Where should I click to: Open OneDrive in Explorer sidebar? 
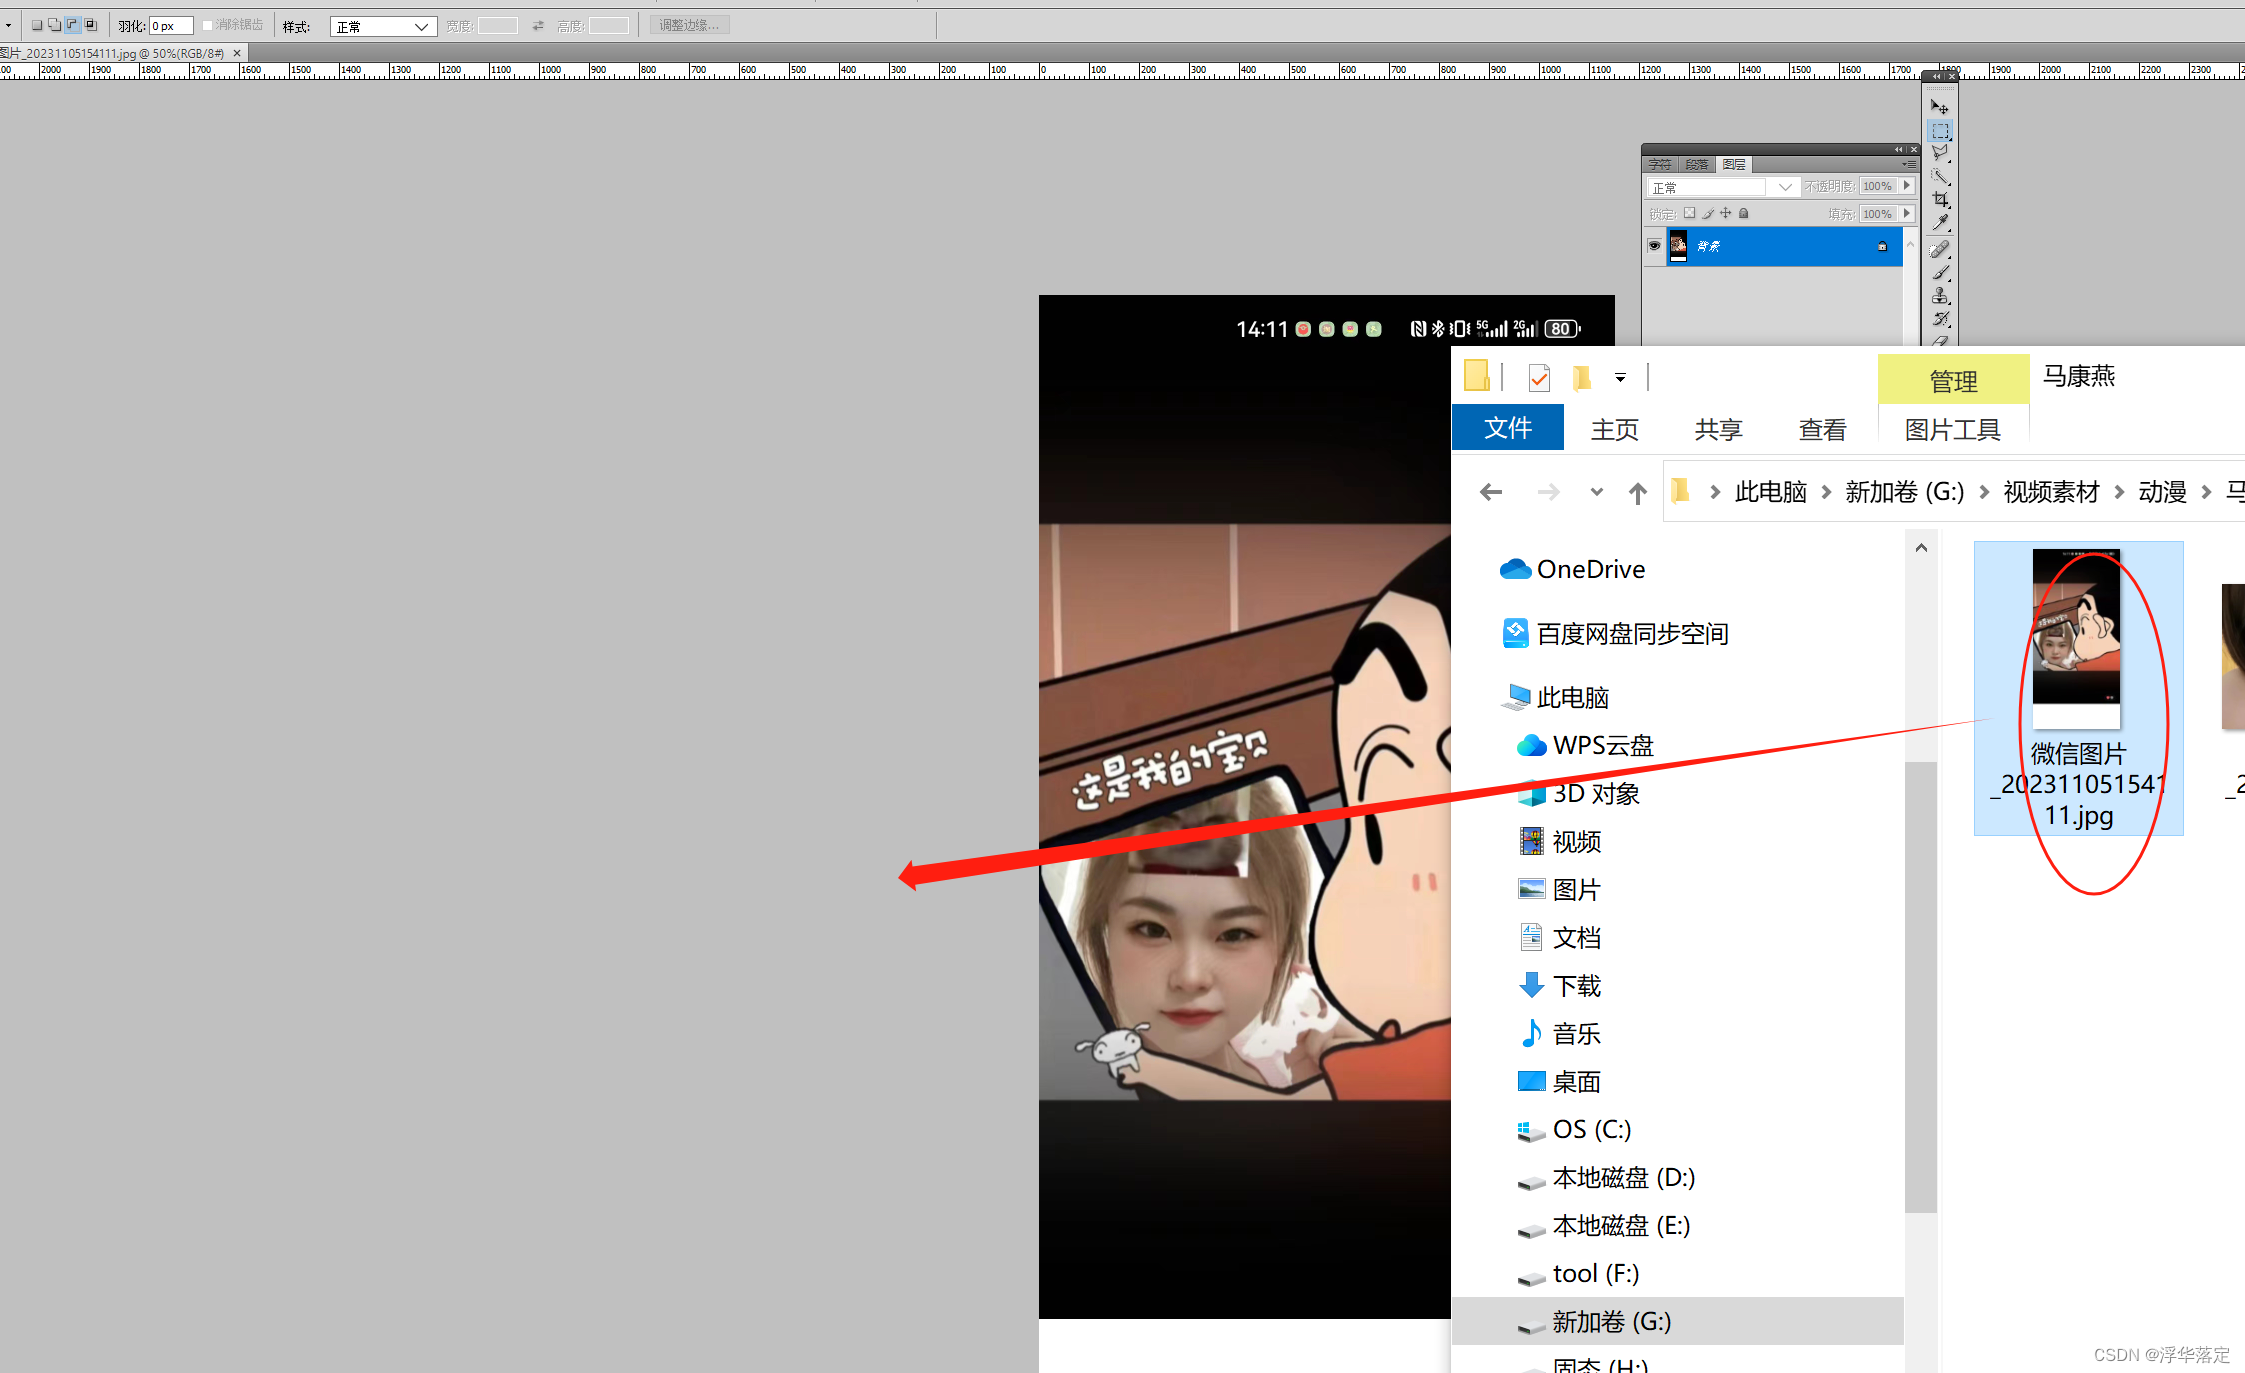pos(1573,569)
